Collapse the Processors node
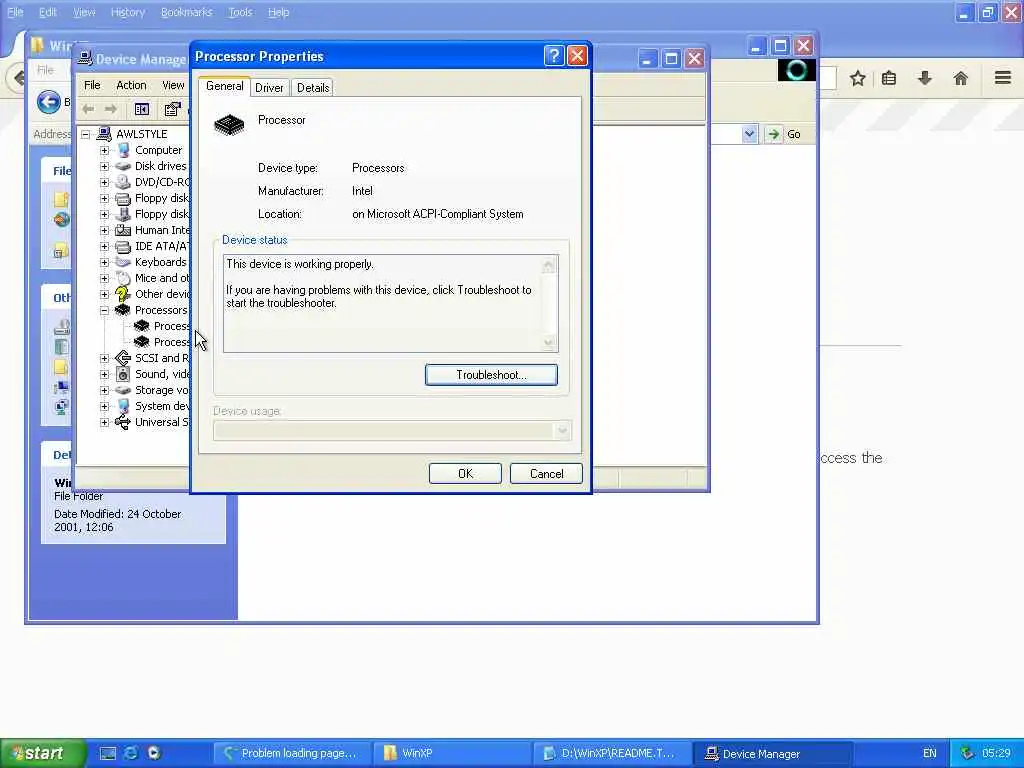 pos(104,310)
